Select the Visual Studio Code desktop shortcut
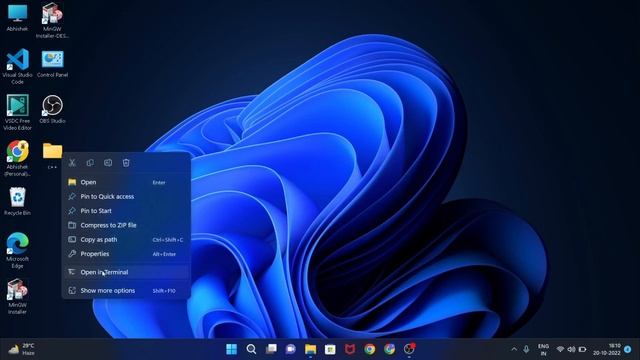Screen dimensions: 640x360 17,66
